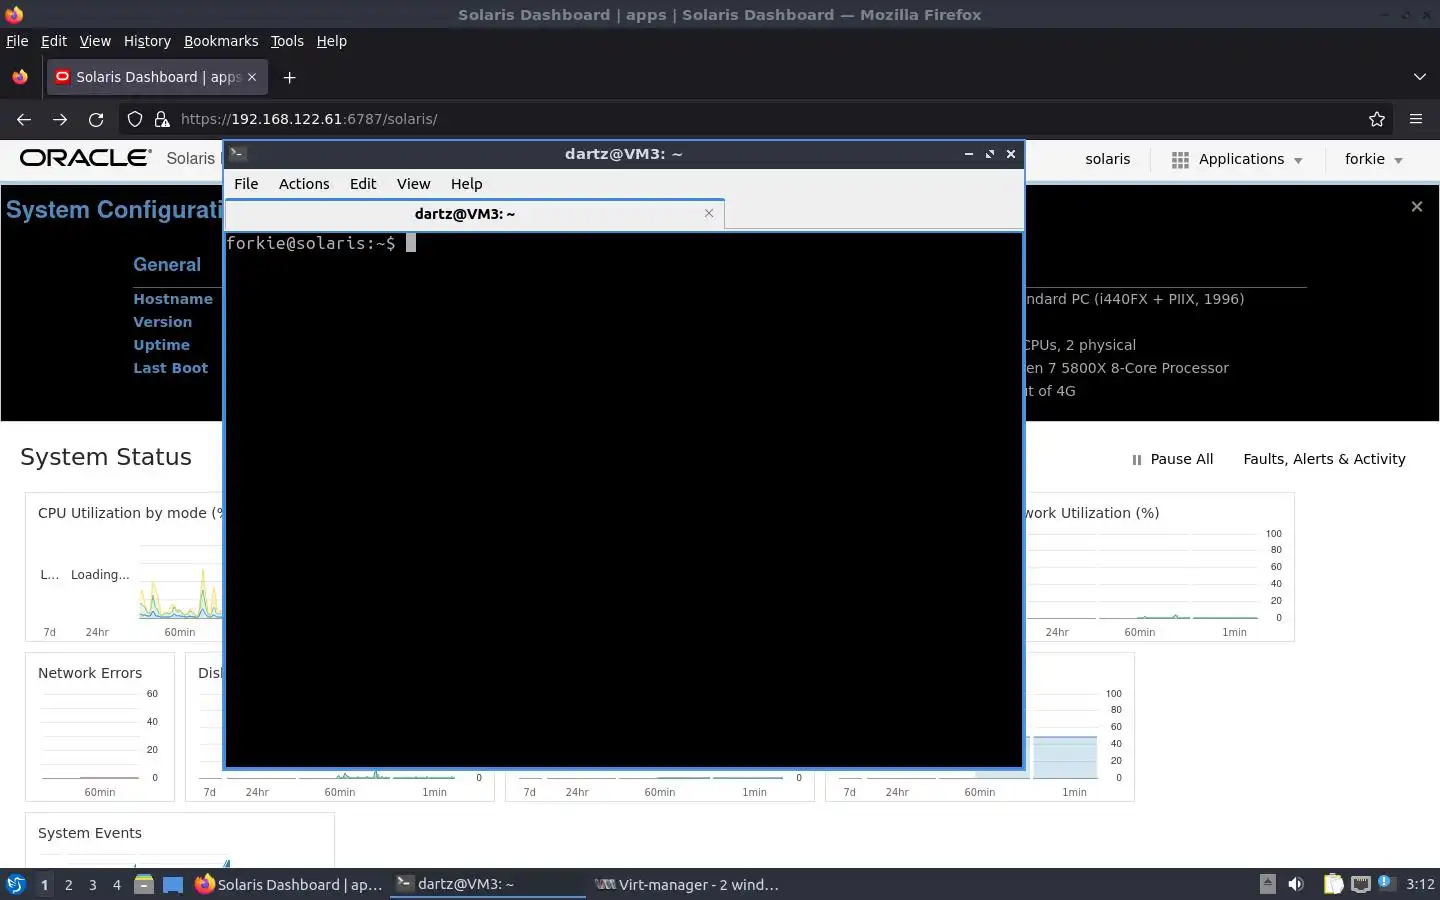
Task: Open a new Firefox tab
Action: 289,77
